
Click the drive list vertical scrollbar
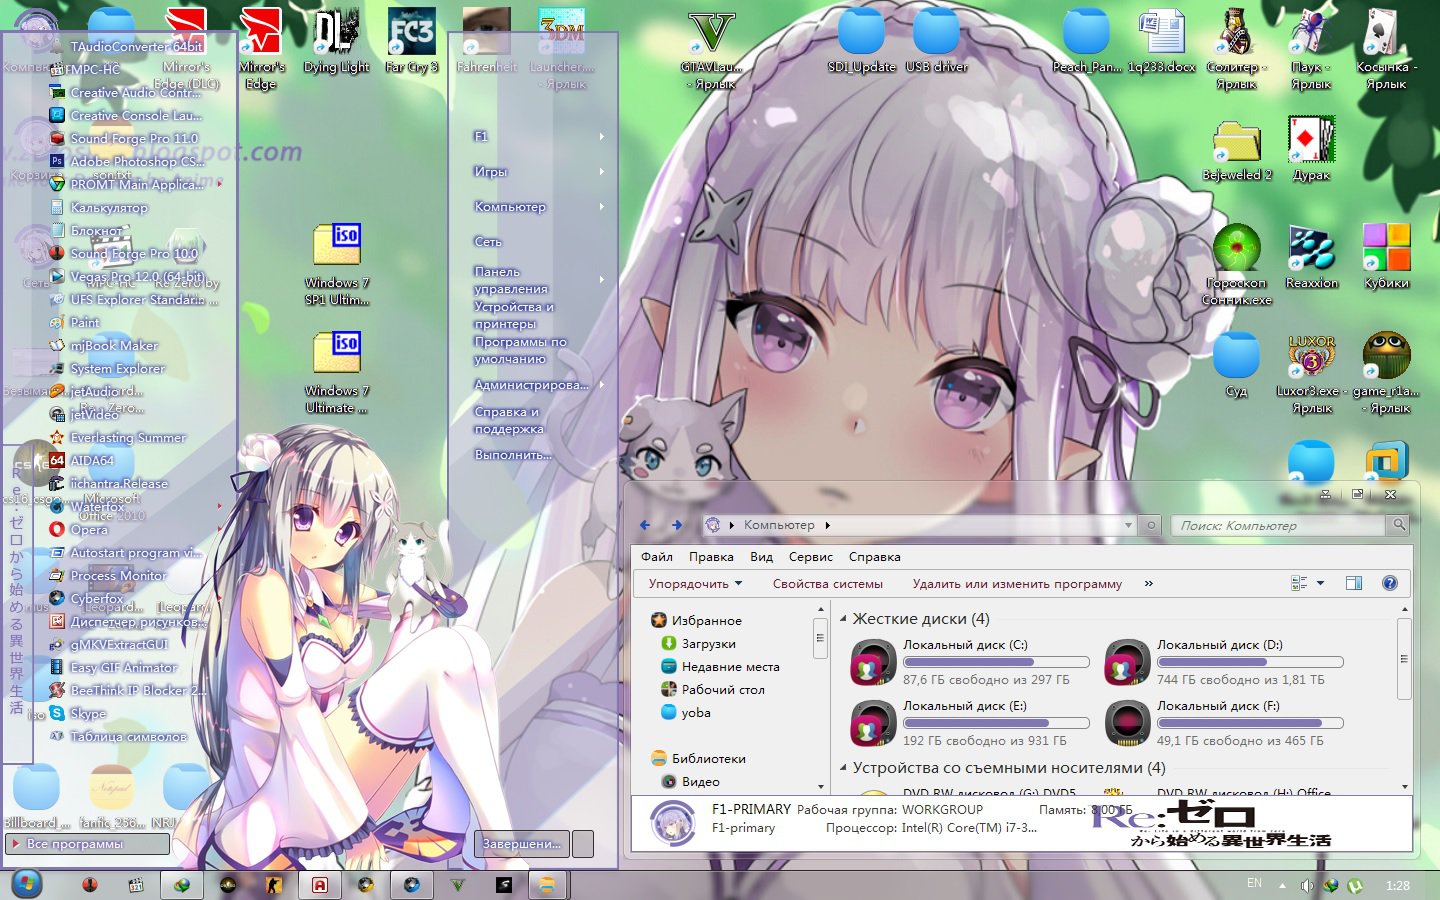tap(1404, 660)
